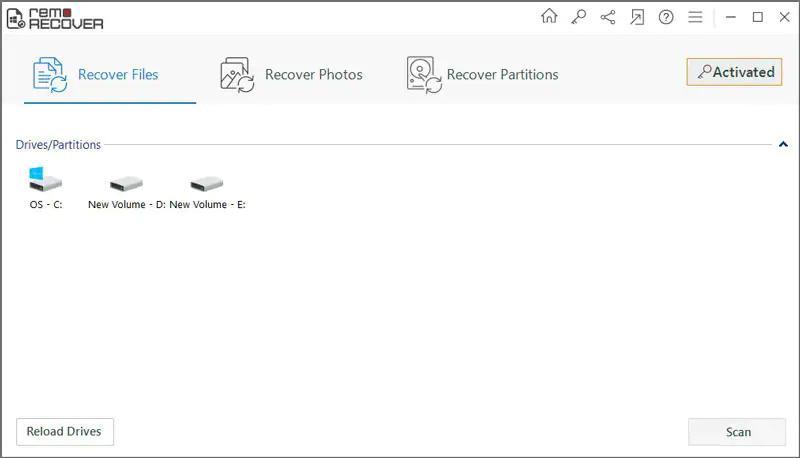Maximize the Remo Recover window

click(x=758, y=17)
